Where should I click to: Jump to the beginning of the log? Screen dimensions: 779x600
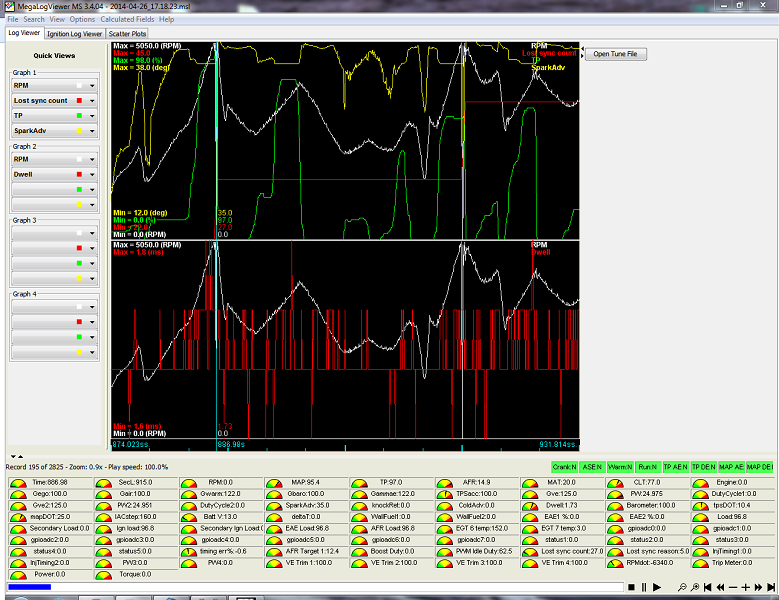click(707, 586)
